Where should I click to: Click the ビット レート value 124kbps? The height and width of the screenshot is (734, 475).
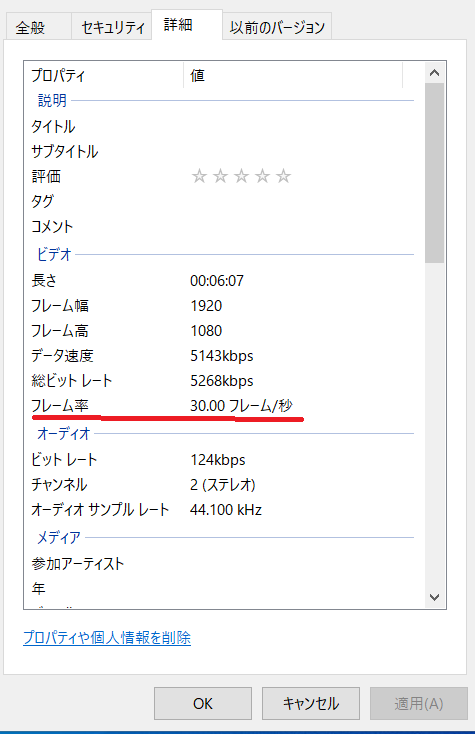click(218, 460)
